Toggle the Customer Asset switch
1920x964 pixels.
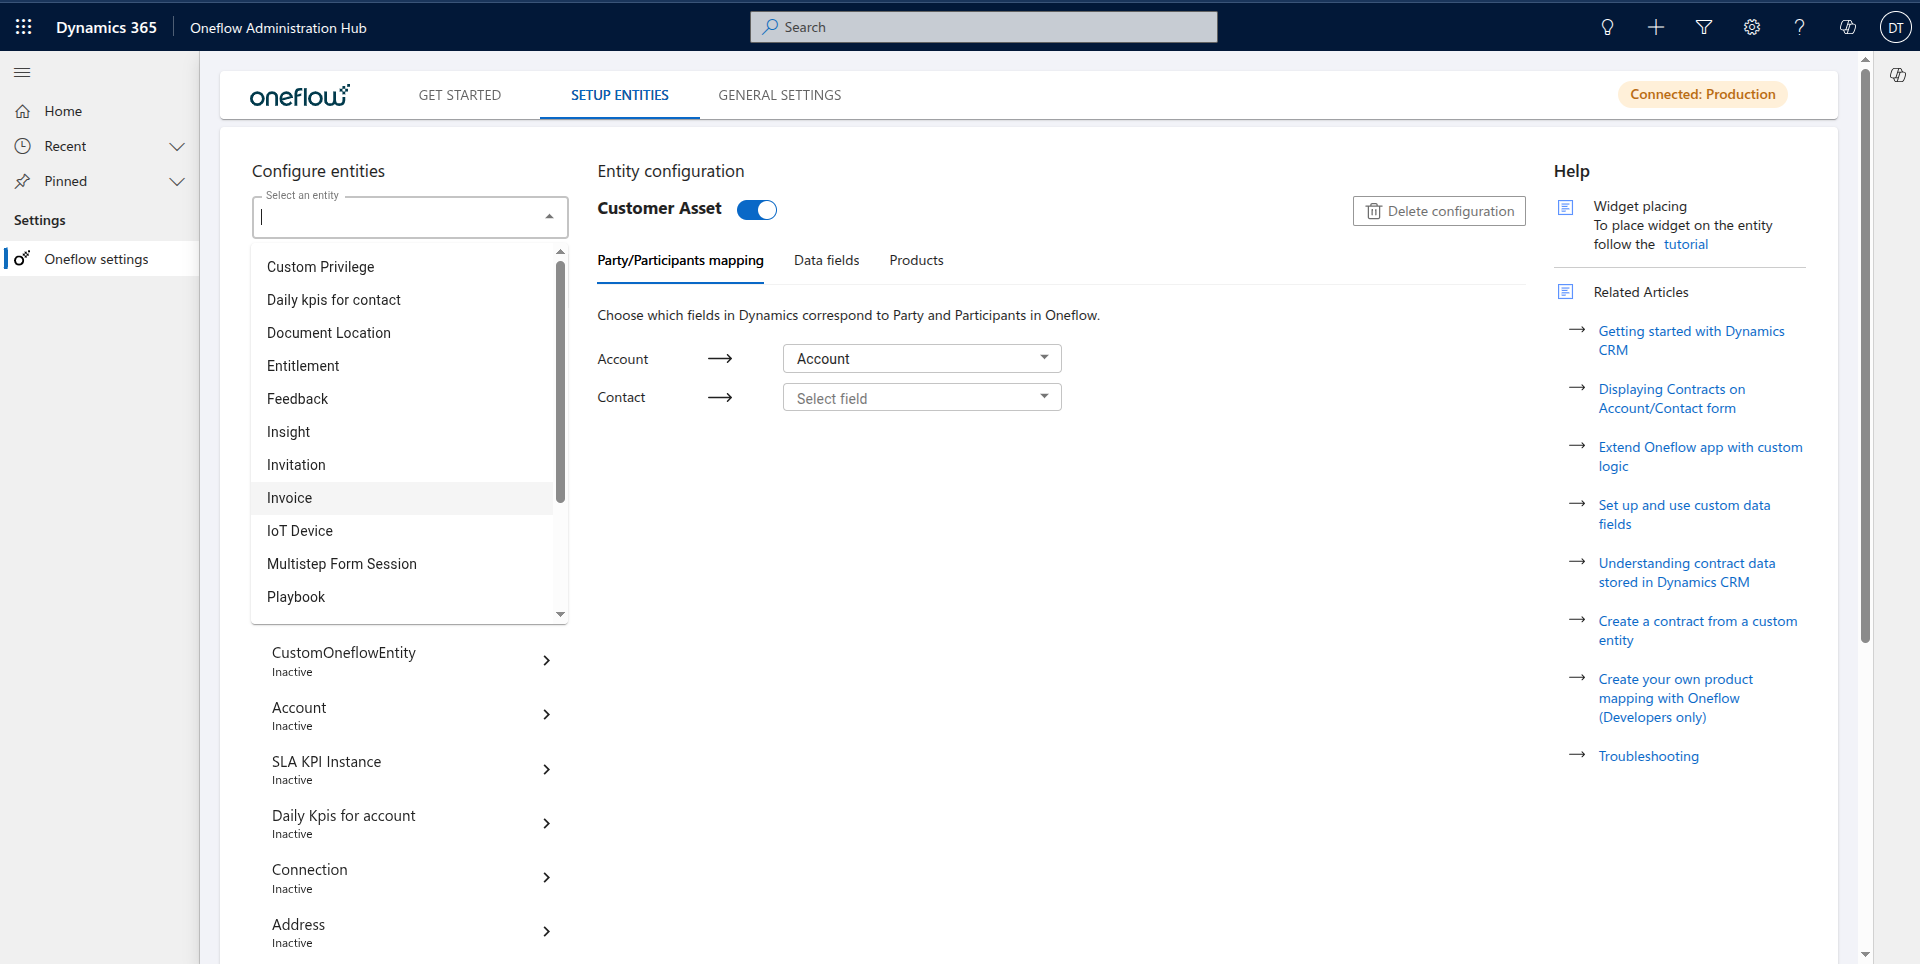(x=757, y=210)
